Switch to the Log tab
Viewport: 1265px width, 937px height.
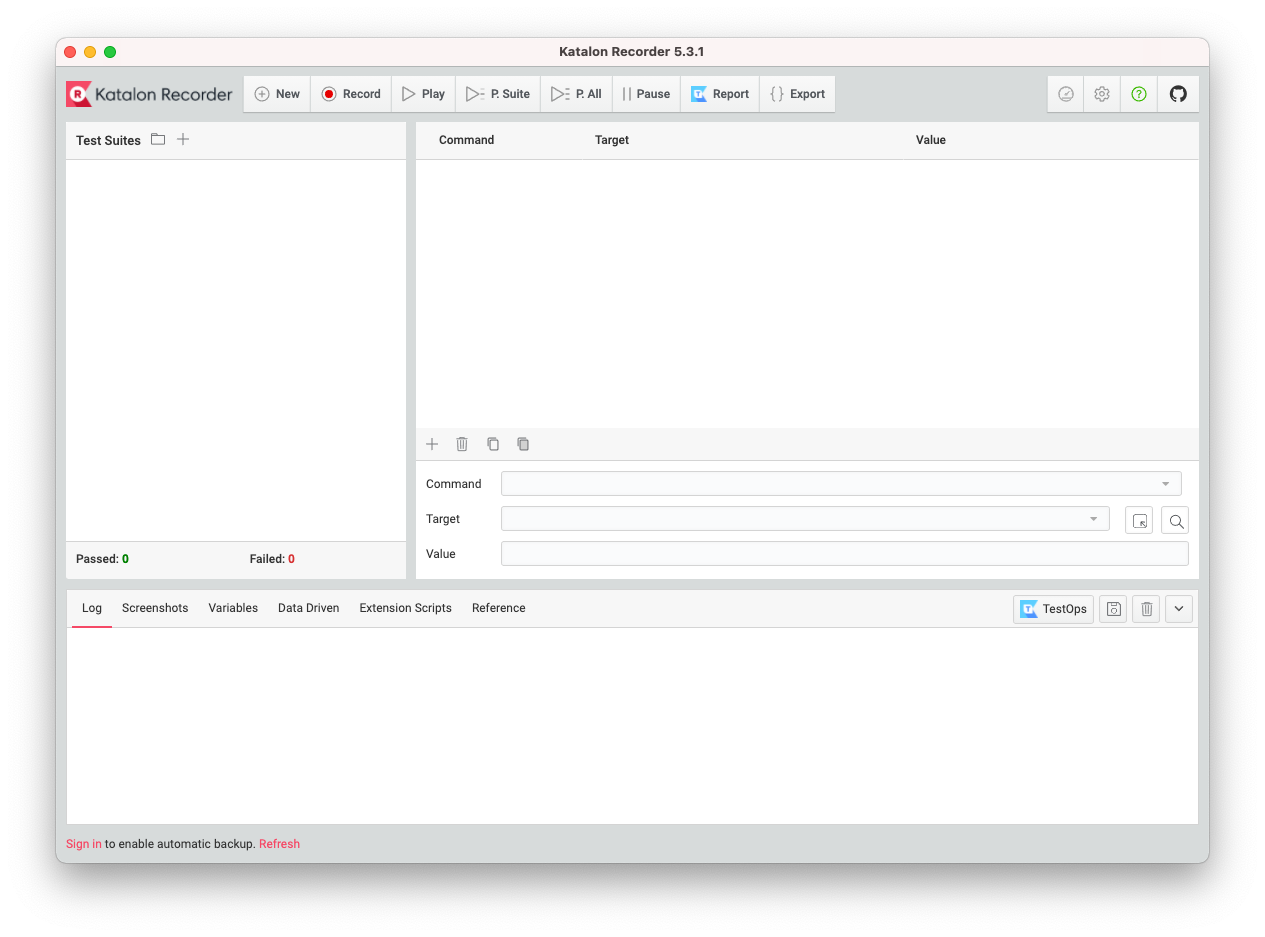(x=92, y=608)
